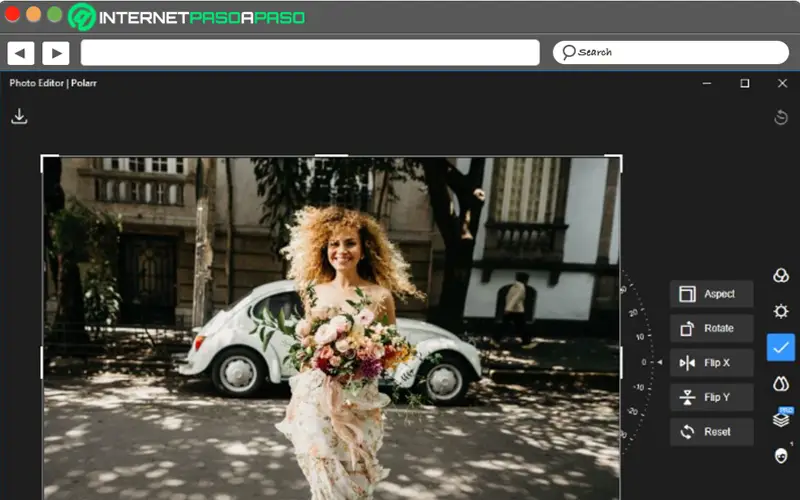Click the yellow macOS minimize dot
This screenshot has width=800, height=500.
(x=34, y=14)
